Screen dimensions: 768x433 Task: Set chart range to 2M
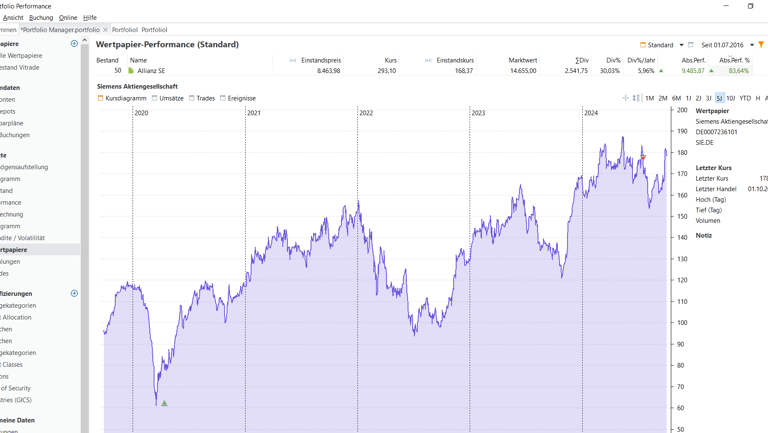(x=663, y=98)
